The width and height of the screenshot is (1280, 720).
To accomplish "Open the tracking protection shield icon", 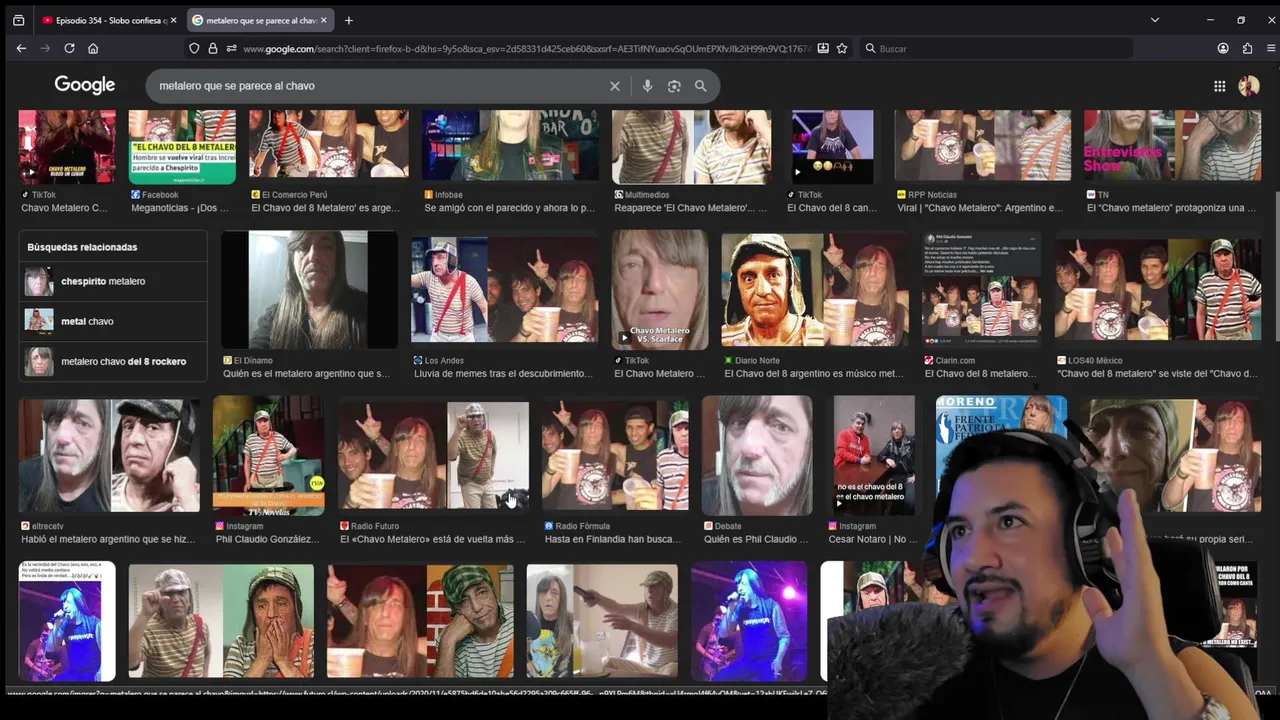I will coord(194,48).
